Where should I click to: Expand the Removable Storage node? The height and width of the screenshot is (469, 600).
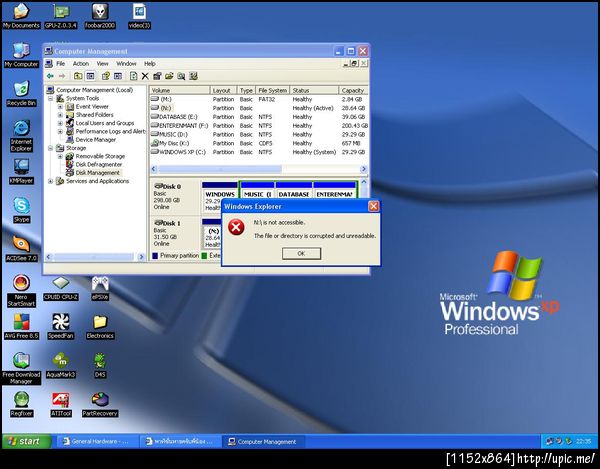pos(60,156)
